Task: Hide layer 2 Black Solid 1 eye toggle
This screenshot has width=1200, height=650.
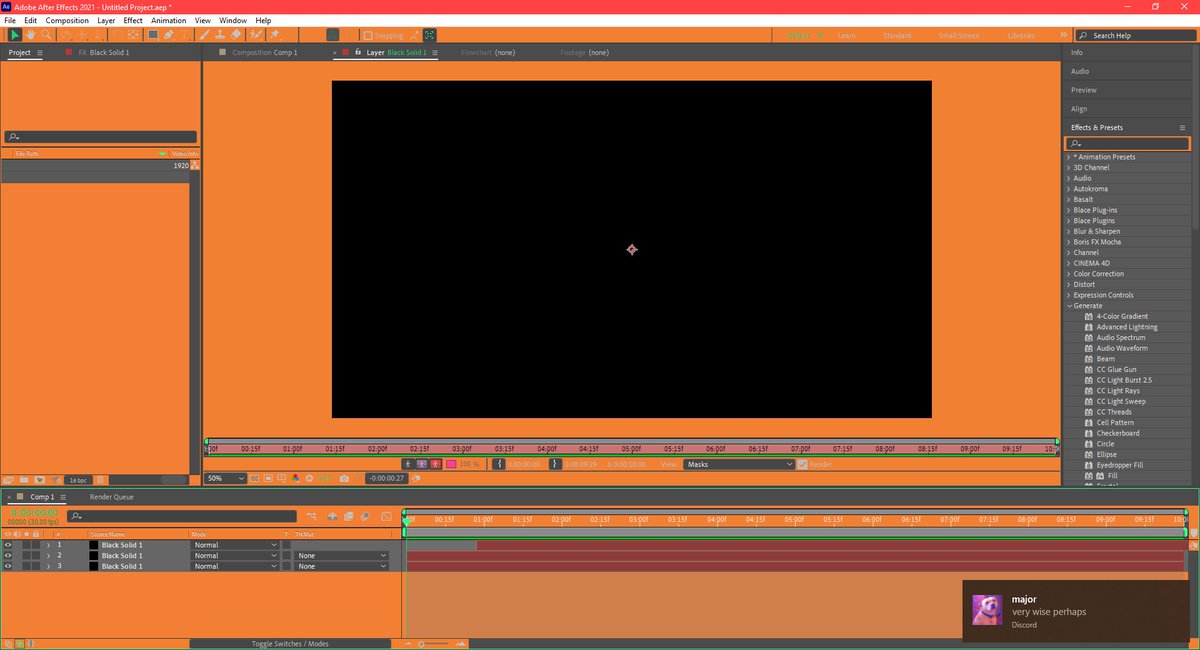Action: [8, 556]
